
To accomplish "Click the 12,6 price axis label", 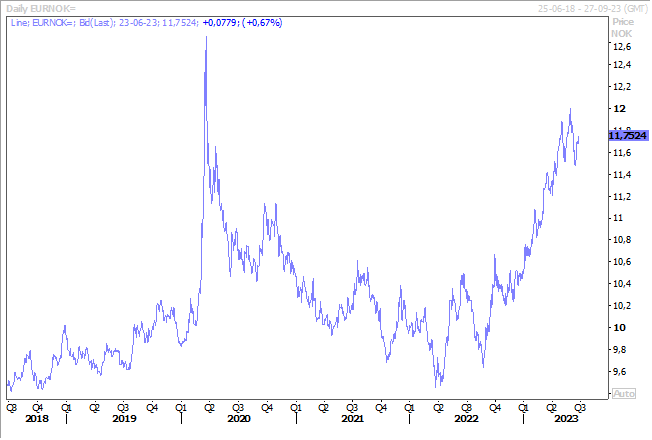I will pyautogui.click(x=622, y=47).
